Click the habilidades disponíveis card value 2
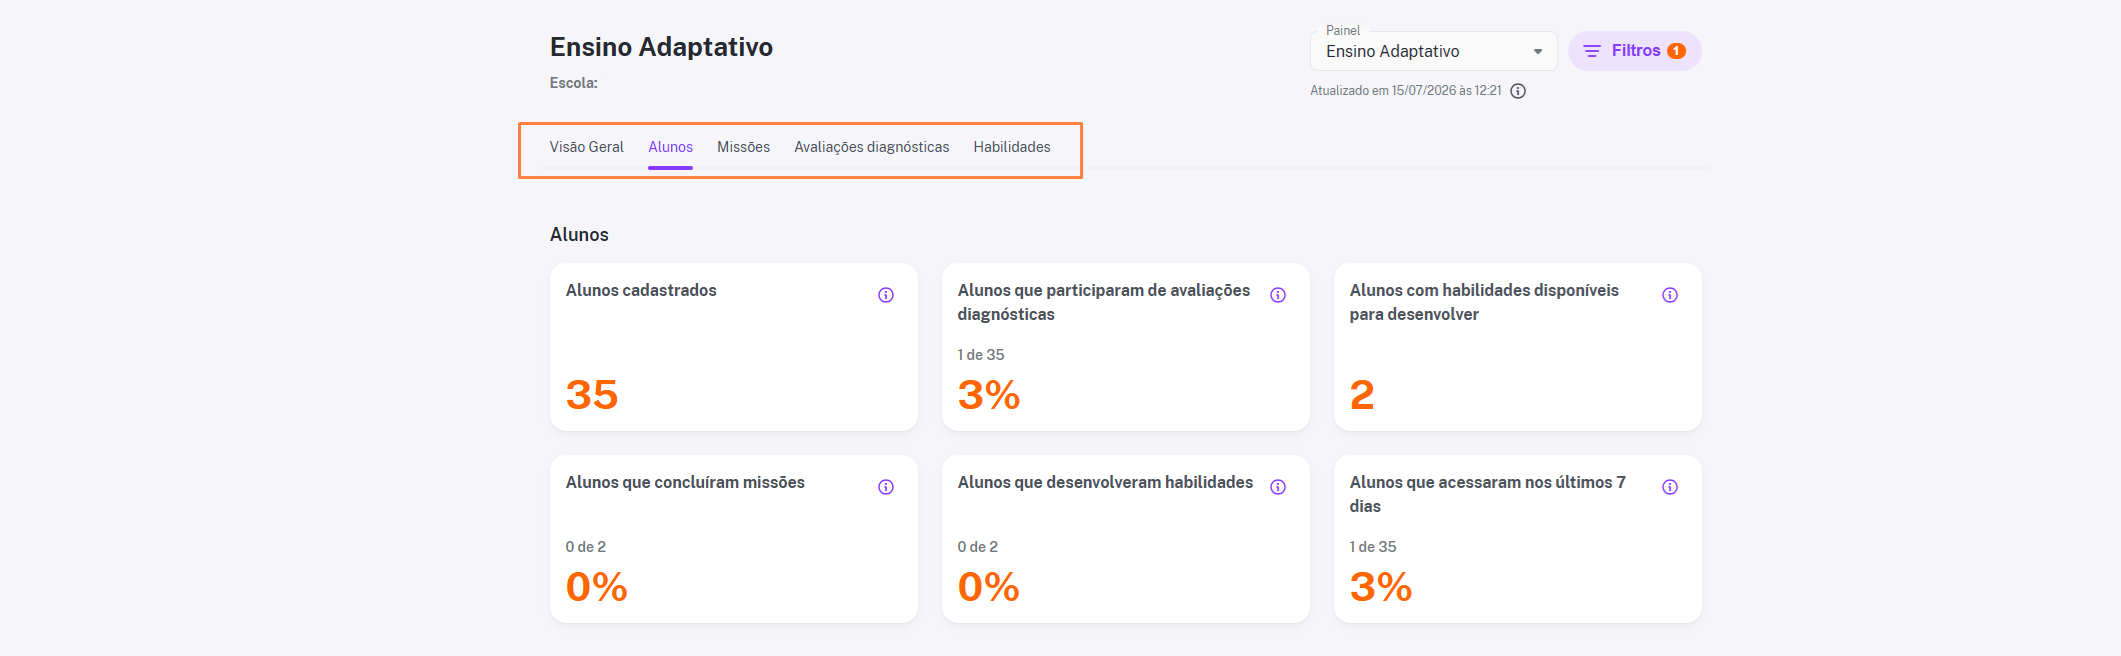The image size is (2121, 656). click(1362, 395)
